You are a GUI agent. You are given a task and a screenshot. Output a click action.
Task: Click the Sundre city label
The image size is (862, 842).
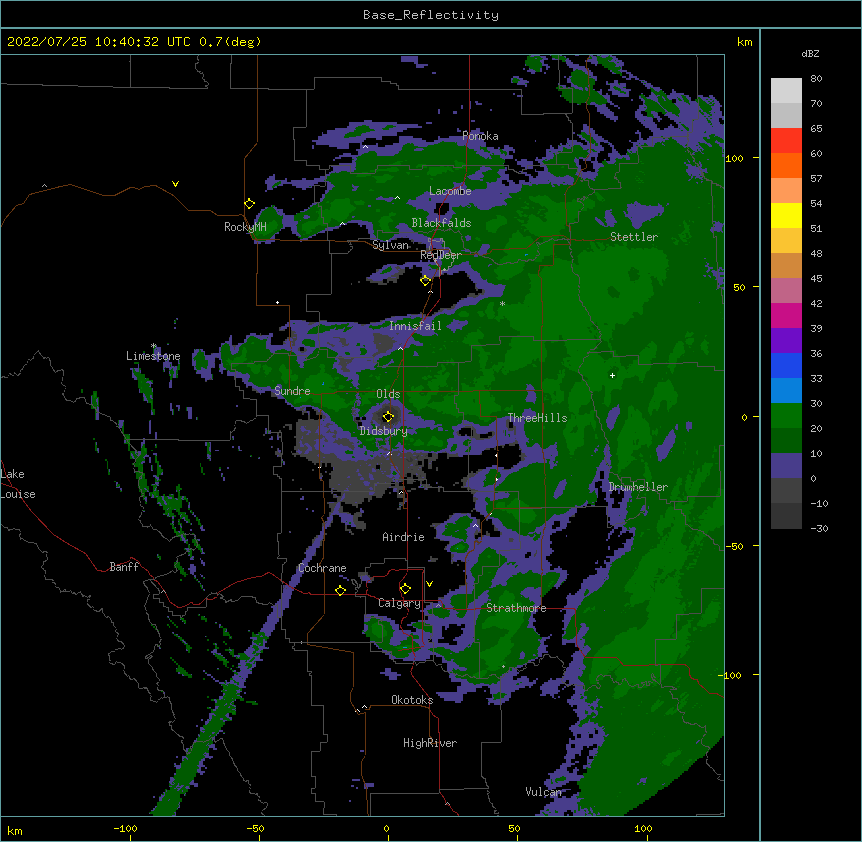292,391
